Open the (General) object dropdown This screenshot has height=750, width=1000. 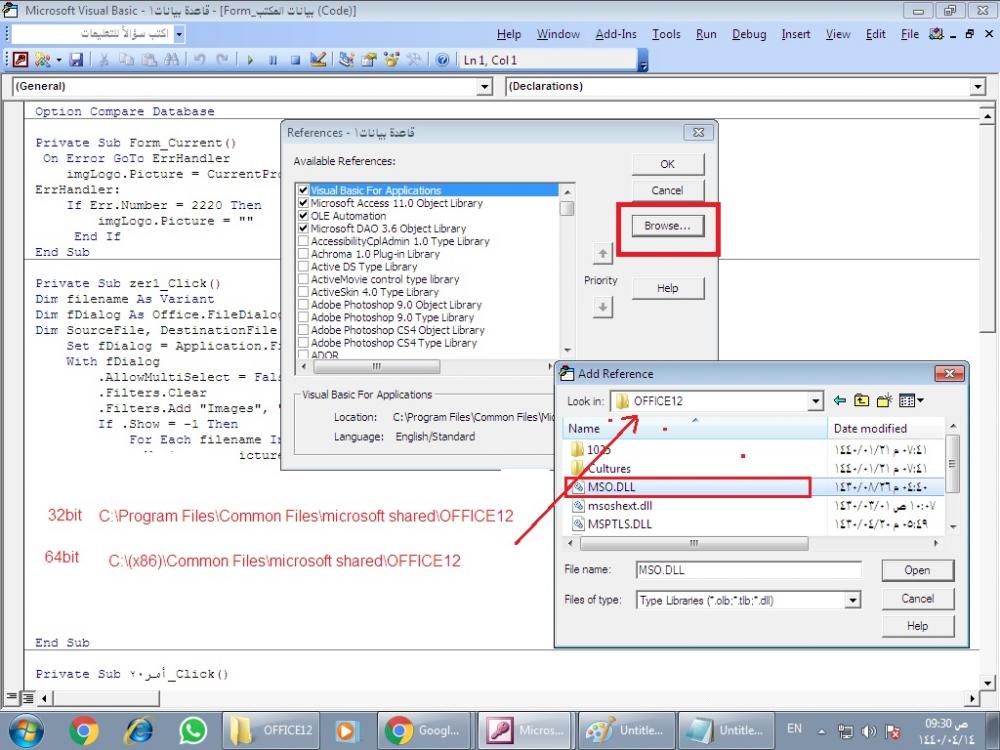[x=485, y=86]
